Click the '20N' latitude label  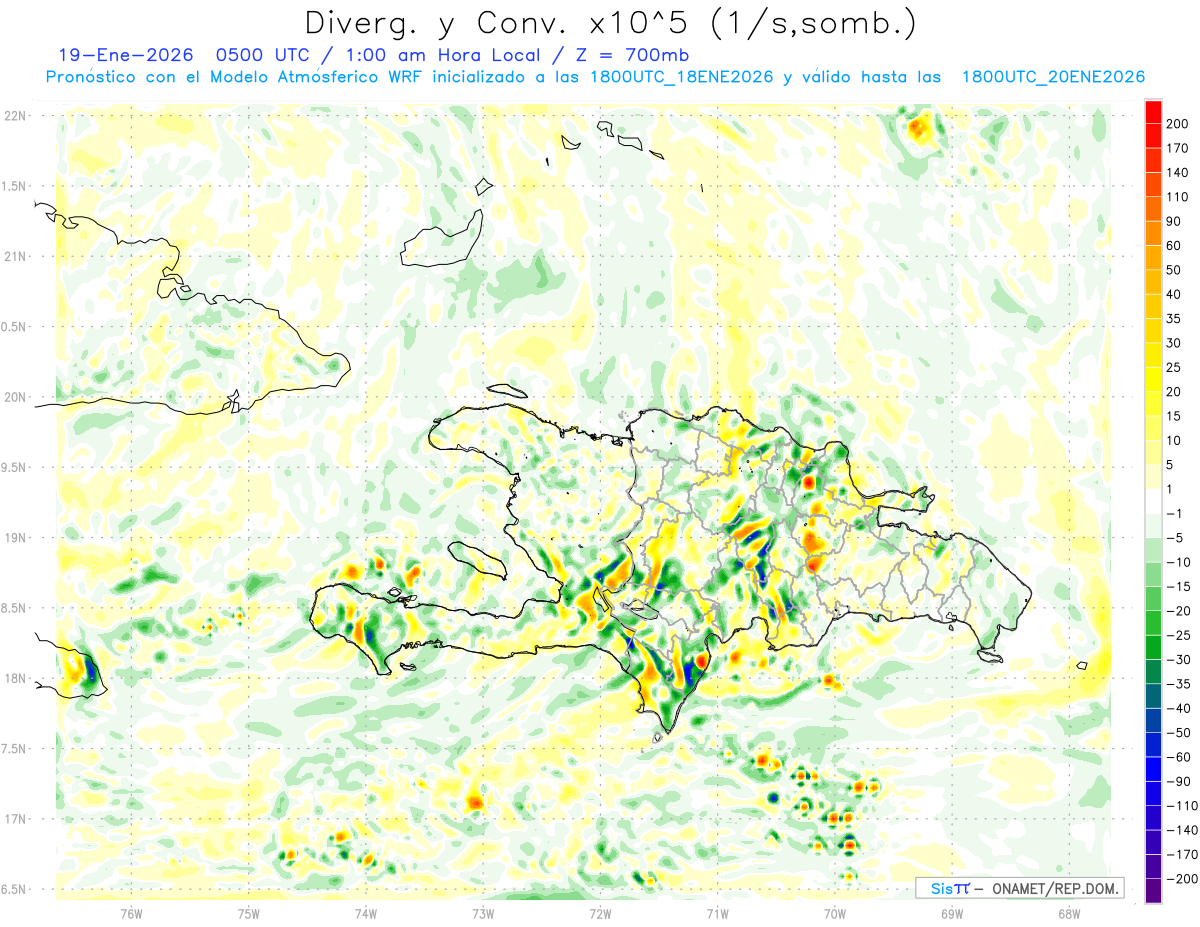[x=14, y=397]
